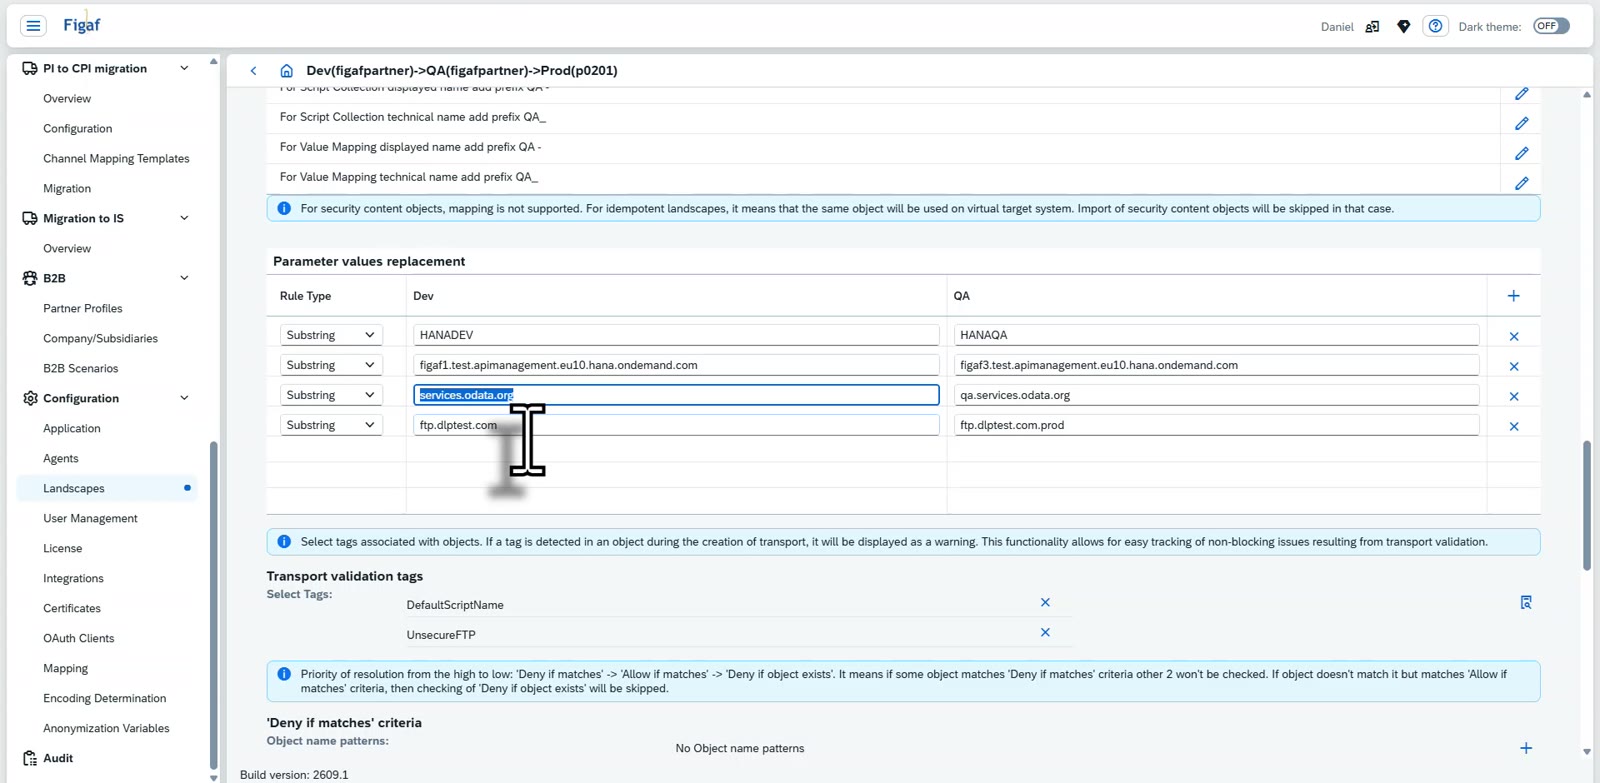Collapse the PI to CPI migration section
The width and height of the screenshot is (1600, 783).
pyautogui.click(x=184, y=69)
